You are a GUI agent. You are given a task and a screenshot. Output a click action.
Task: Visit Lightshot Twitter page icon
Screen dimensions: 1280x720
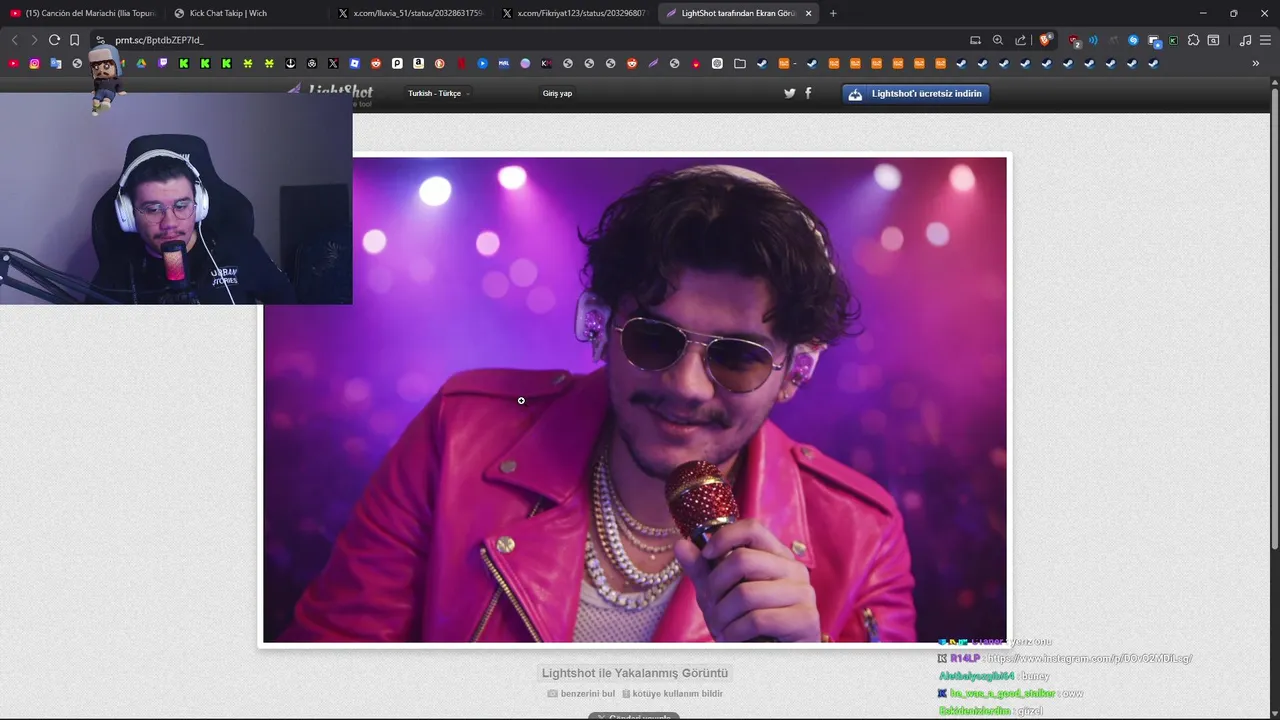pos(789,93)
